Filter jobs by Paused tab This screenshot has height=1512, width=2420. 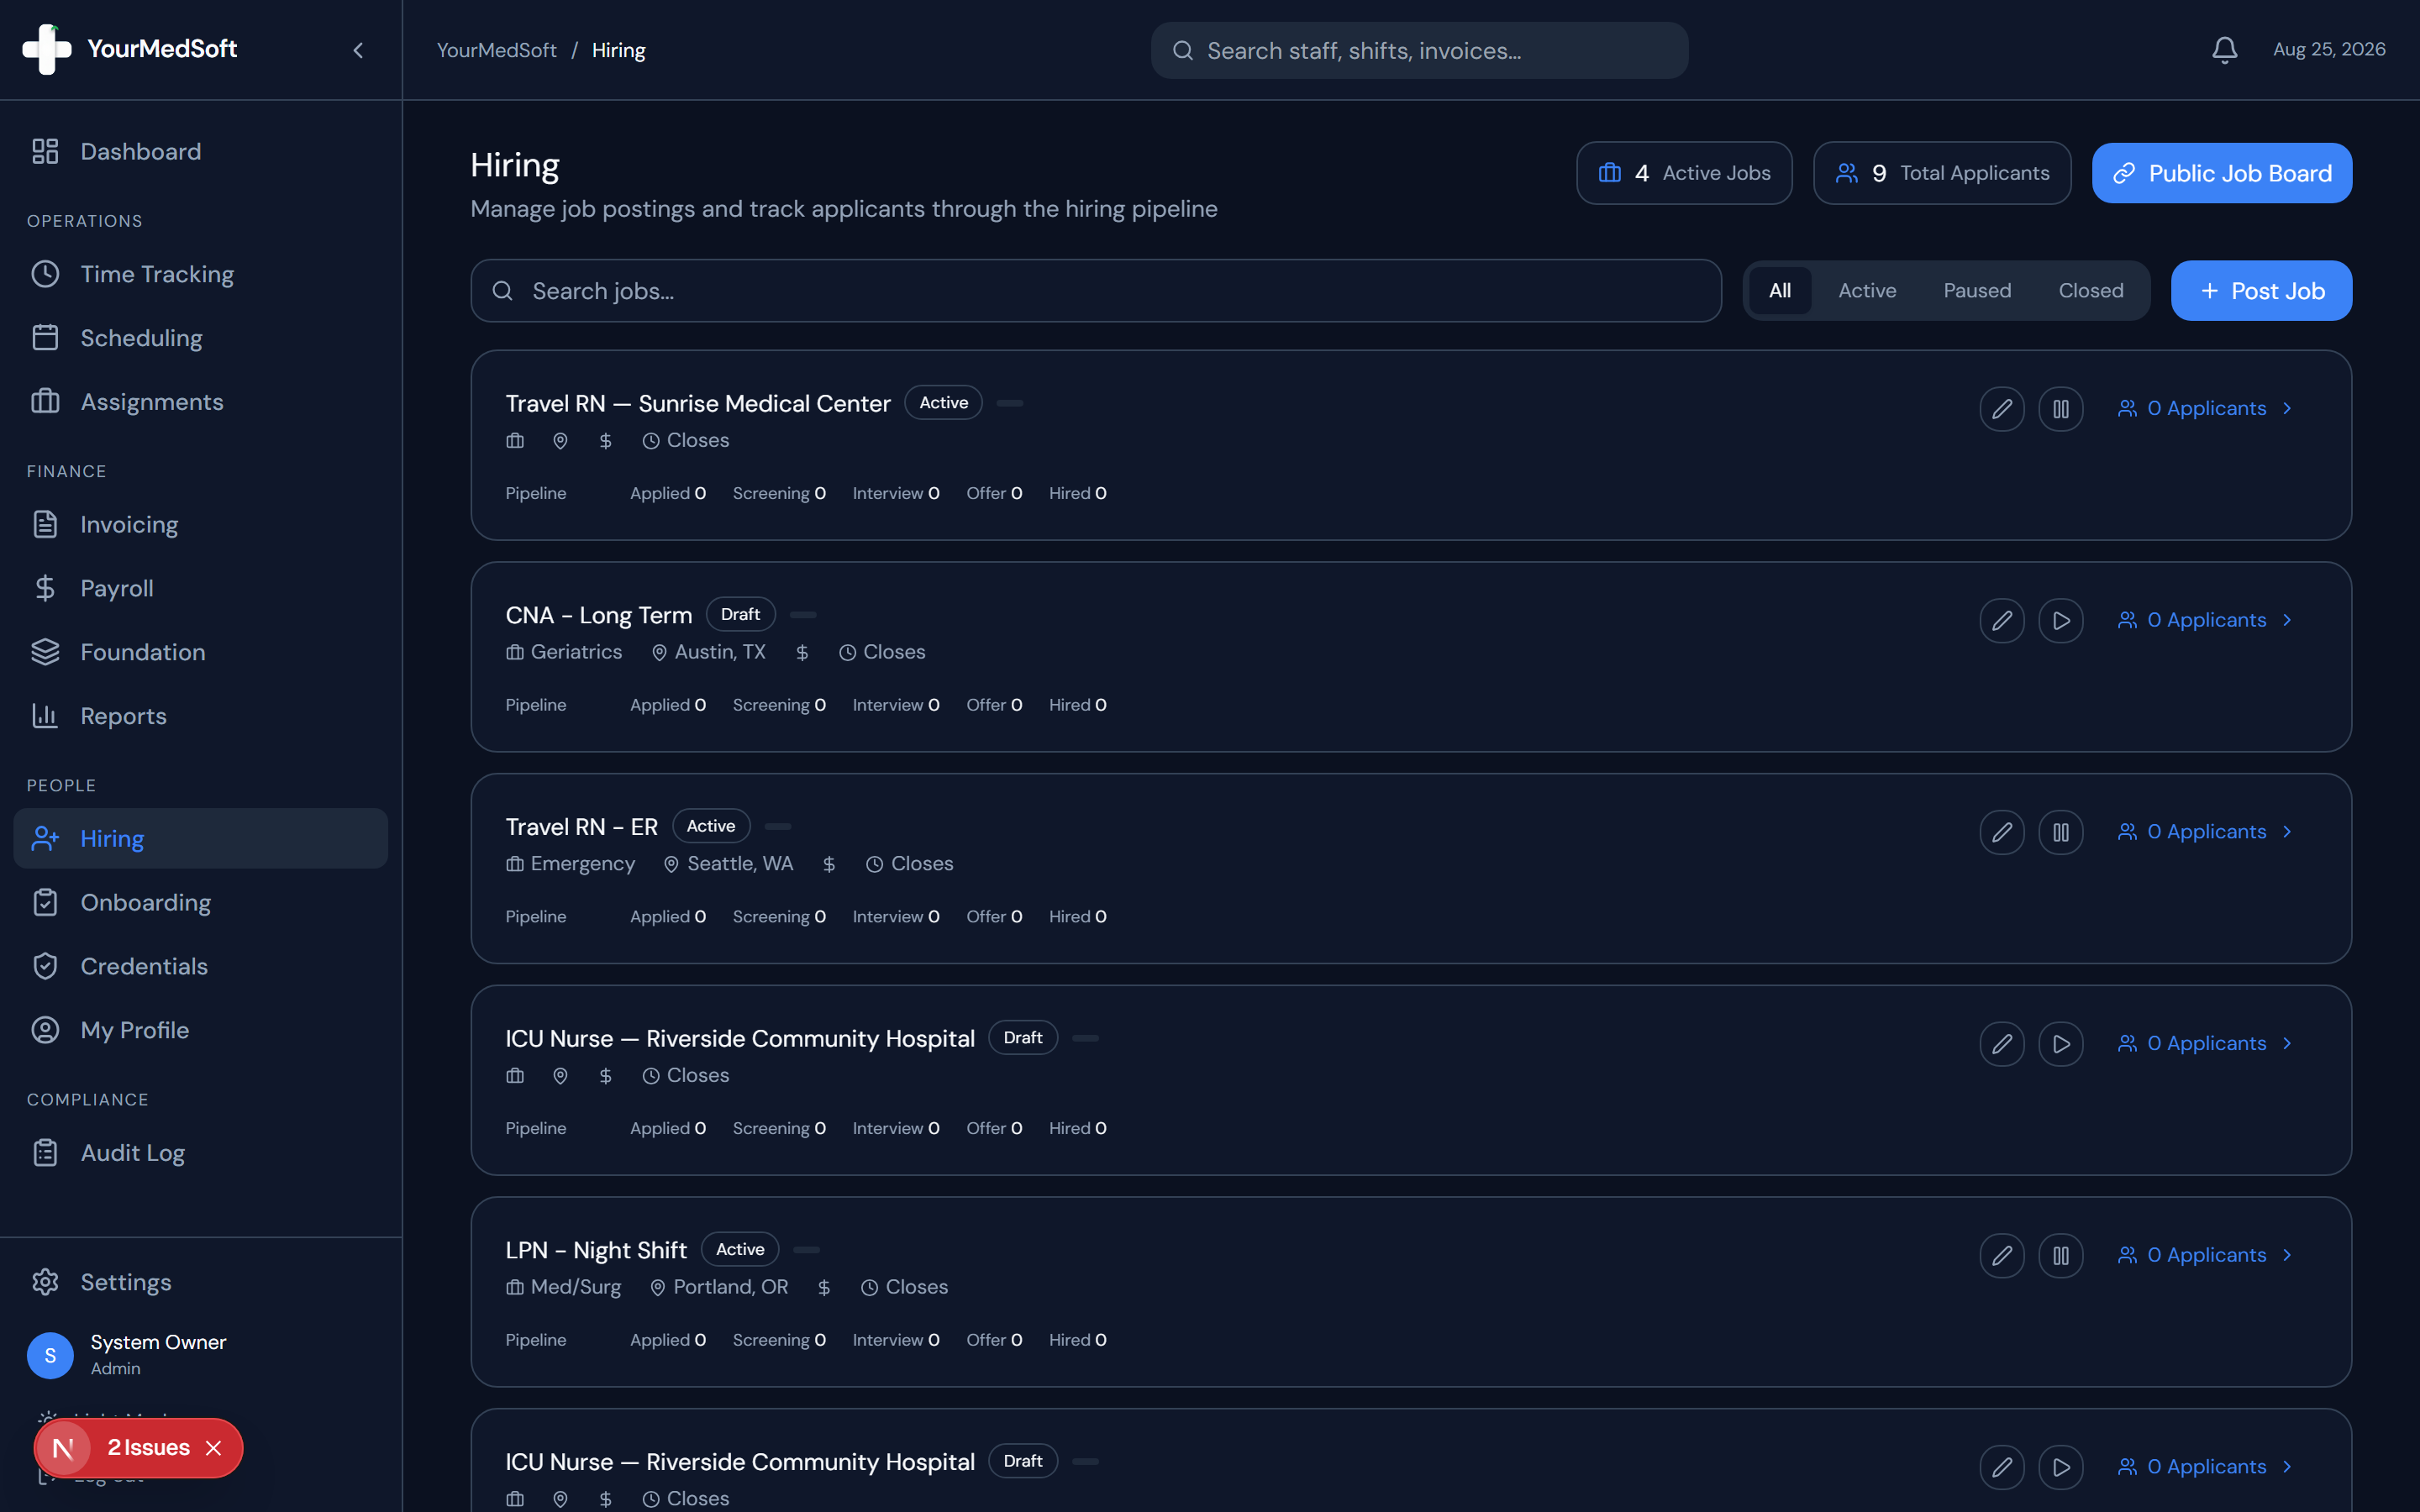pyautogui.click(x=1977, y=291)
